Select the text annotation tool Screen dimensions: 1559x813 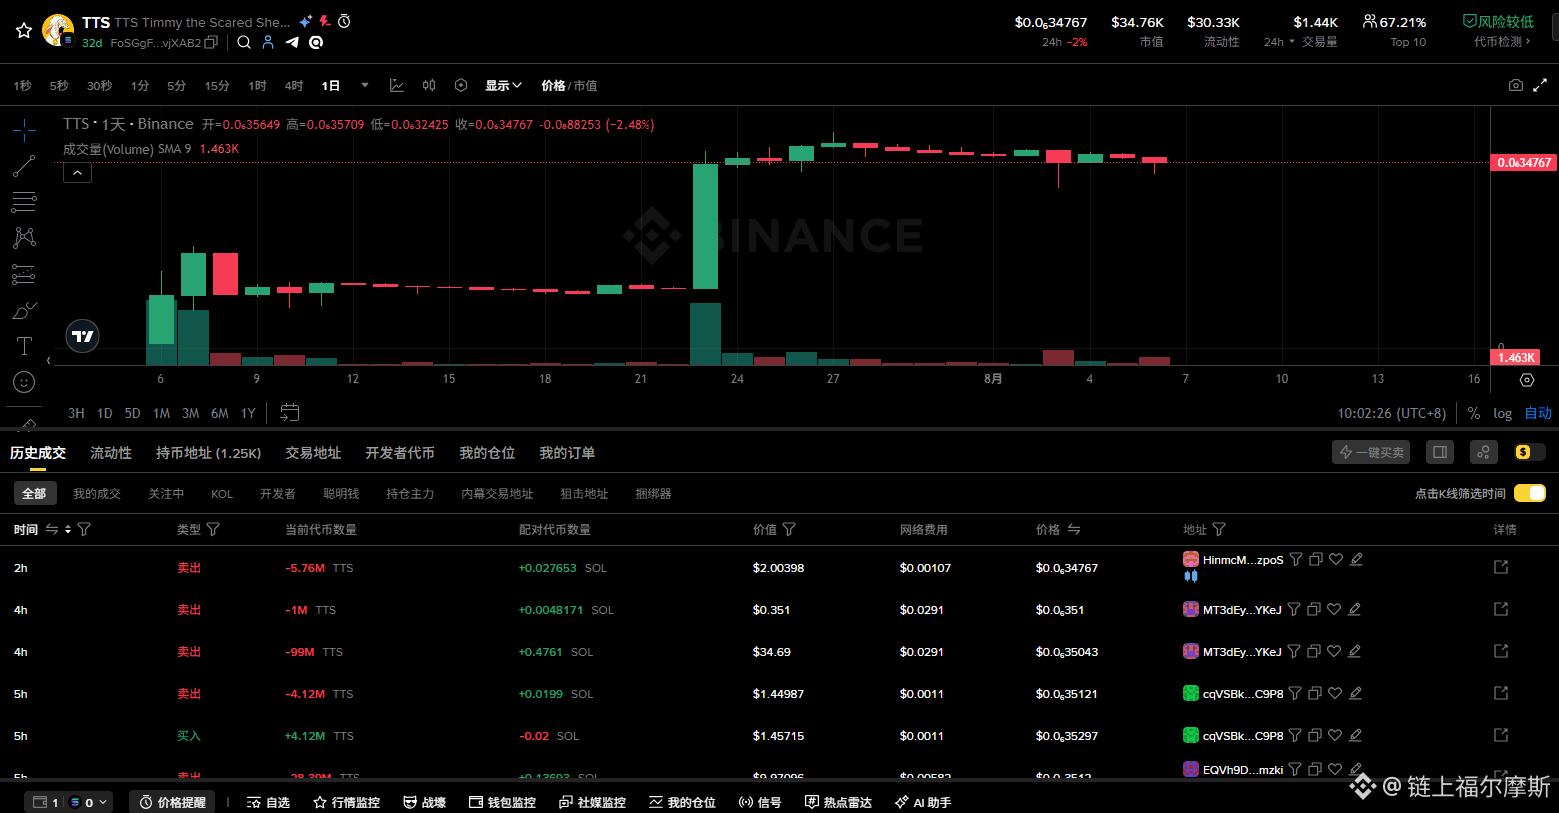[x=24, y=346]
